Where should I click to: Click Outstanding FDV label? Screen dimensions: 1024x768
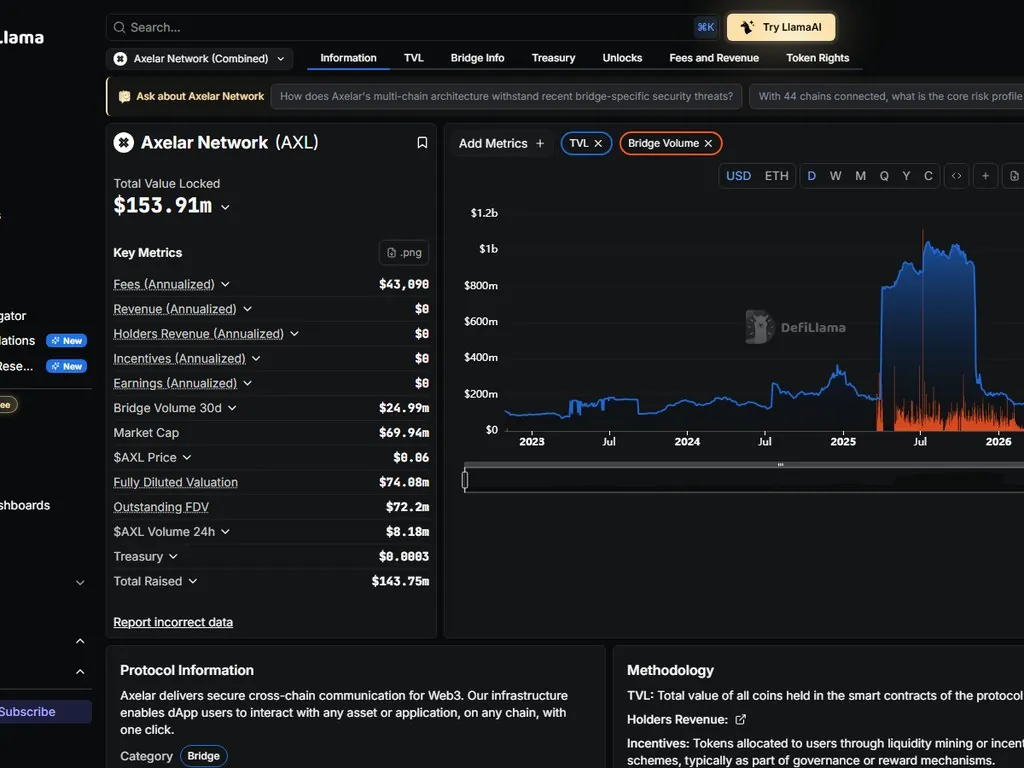click(x=161, y=507)
